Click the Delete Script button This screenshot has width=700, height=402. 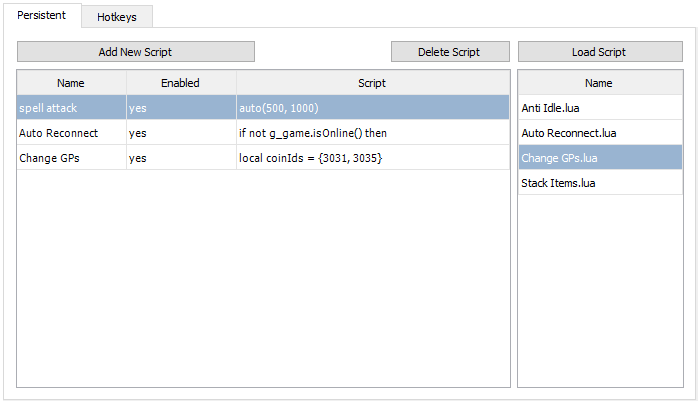tap(450, 52)
